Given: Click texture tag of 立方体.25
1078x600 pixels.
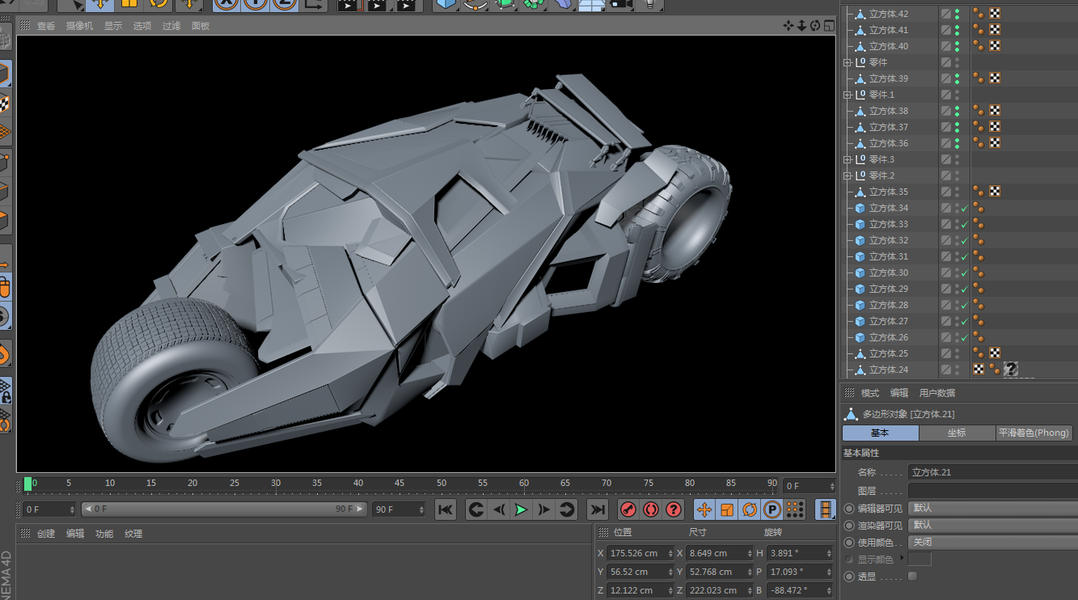Looking at the screenshot, I should coord(995,353).
